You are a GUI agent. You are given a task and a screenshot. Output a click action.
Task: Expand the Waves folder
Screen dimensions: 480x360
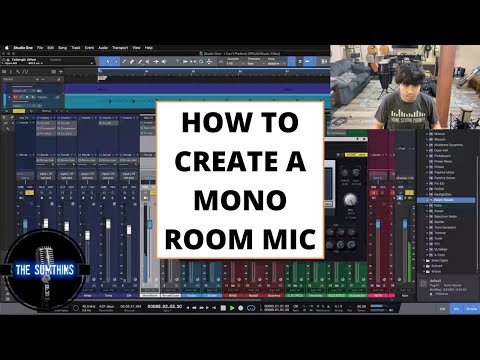point(424,271)
